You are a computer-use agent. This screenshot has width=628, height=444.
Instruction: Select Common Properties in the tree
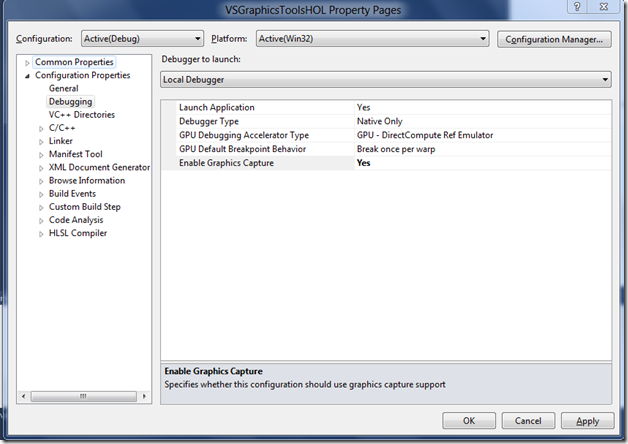pos(74,62)
